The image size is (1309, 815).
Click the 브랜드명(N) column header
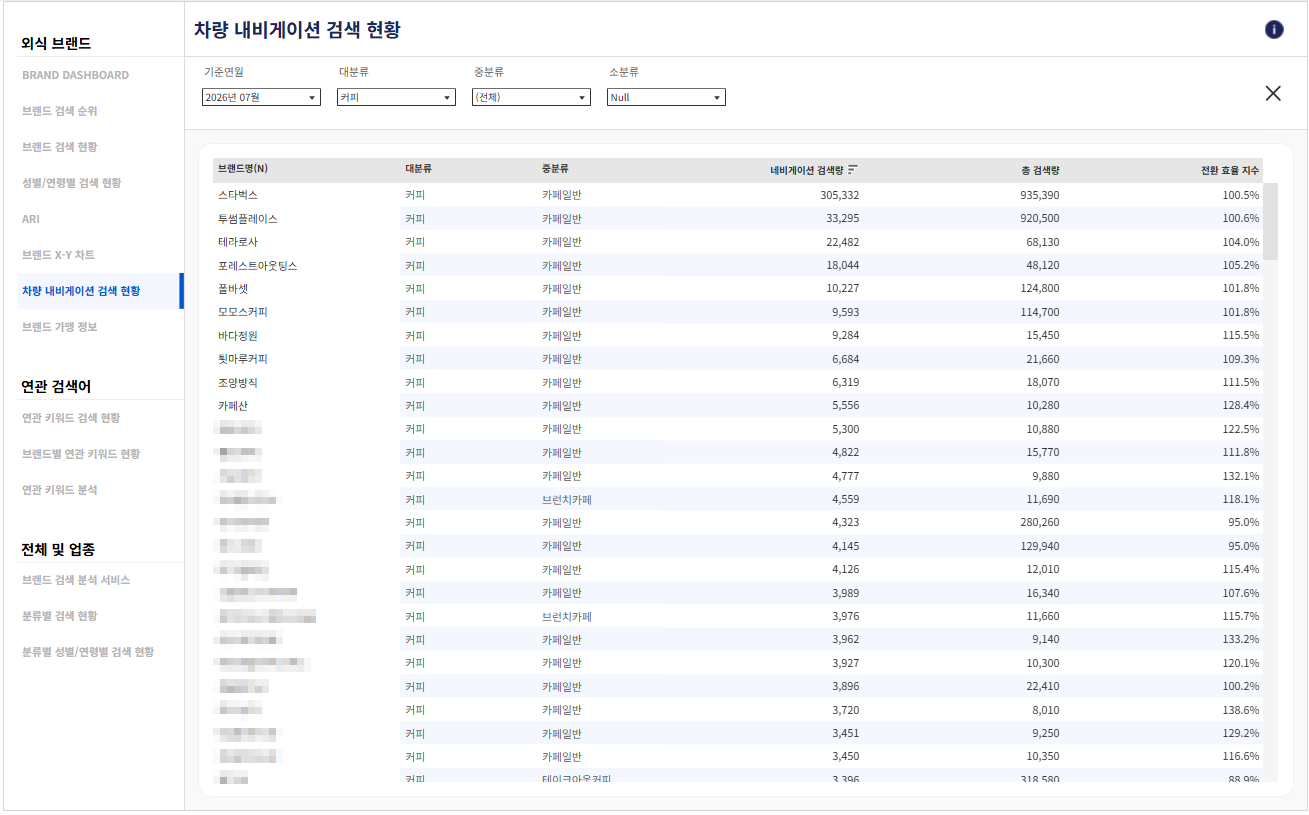243,169
